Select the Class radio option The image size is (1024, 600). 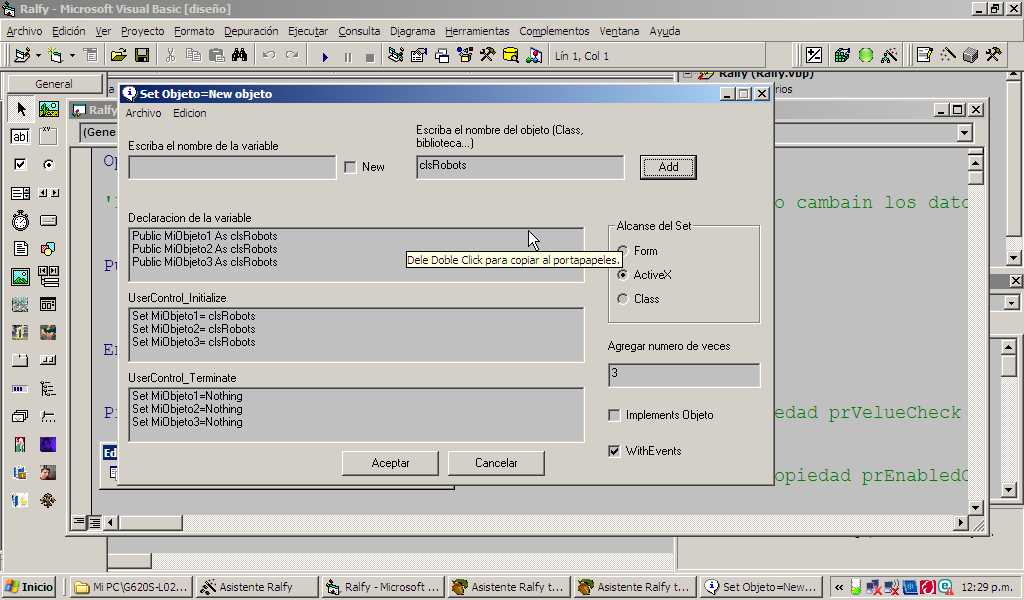pyautogui.click(x=622, y=299)
